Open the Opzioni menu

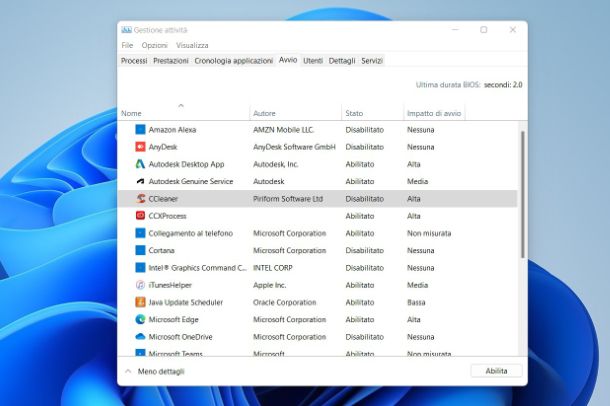[154, 45]
